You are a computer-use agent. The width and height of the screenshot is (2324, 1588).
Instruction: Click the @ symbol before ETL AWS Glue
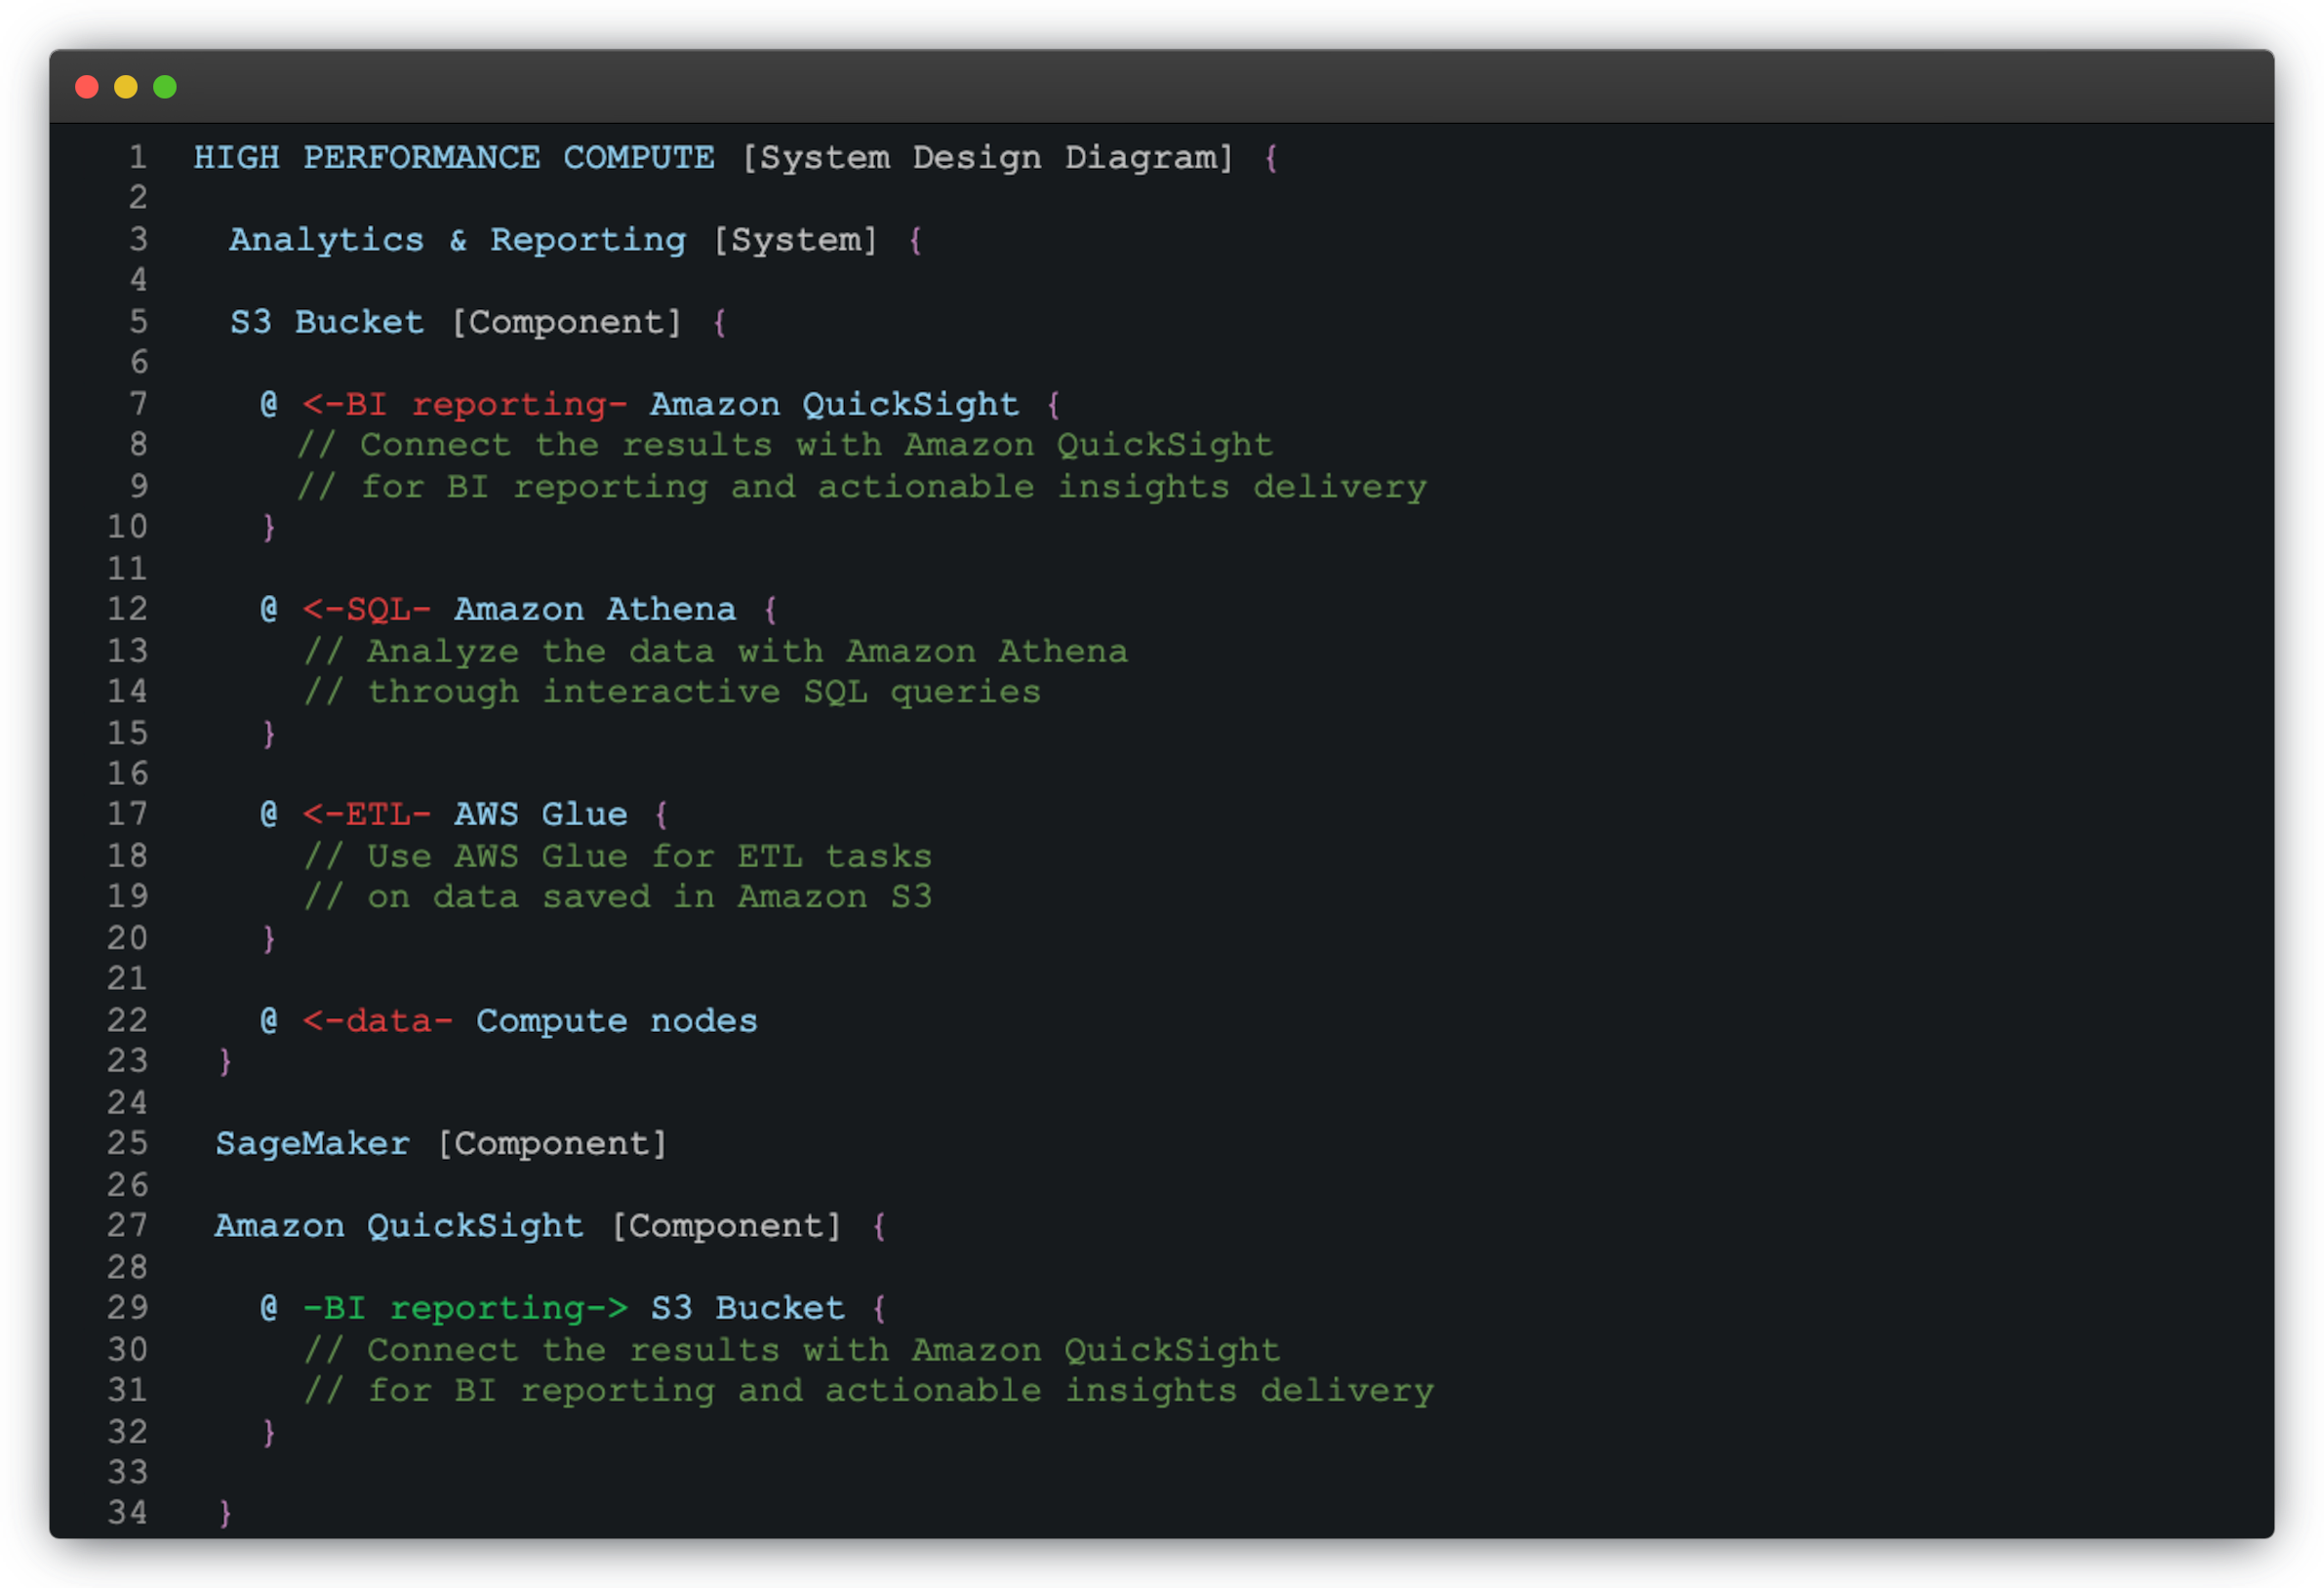(269, 814)
